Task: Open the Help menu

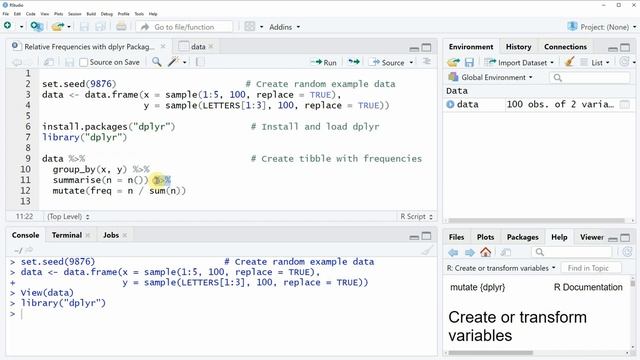Action: point(153,14)
